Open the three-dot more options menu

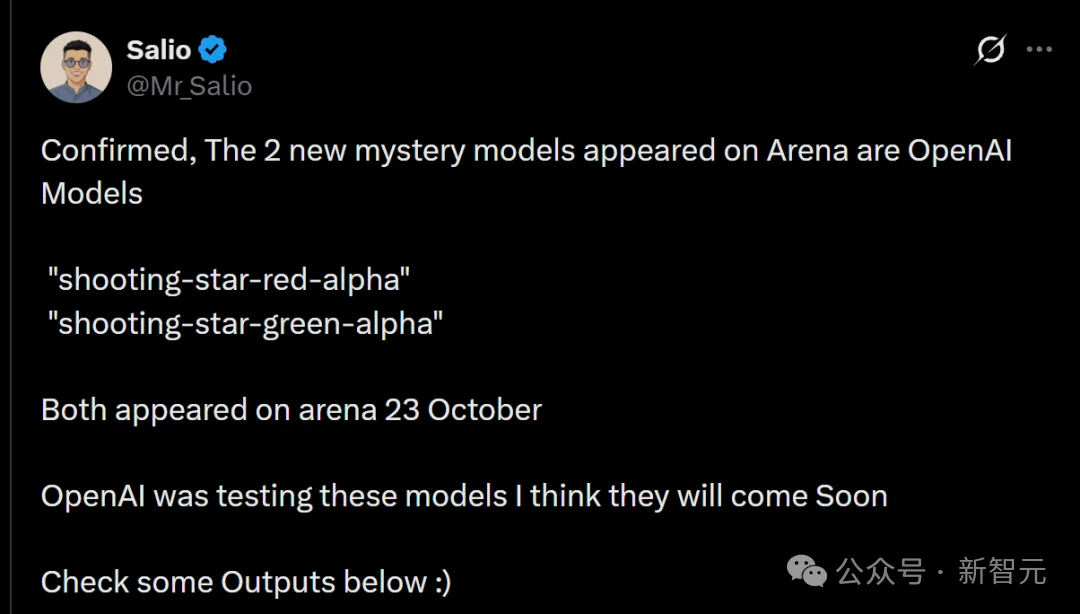click(x=1039, y=50)
